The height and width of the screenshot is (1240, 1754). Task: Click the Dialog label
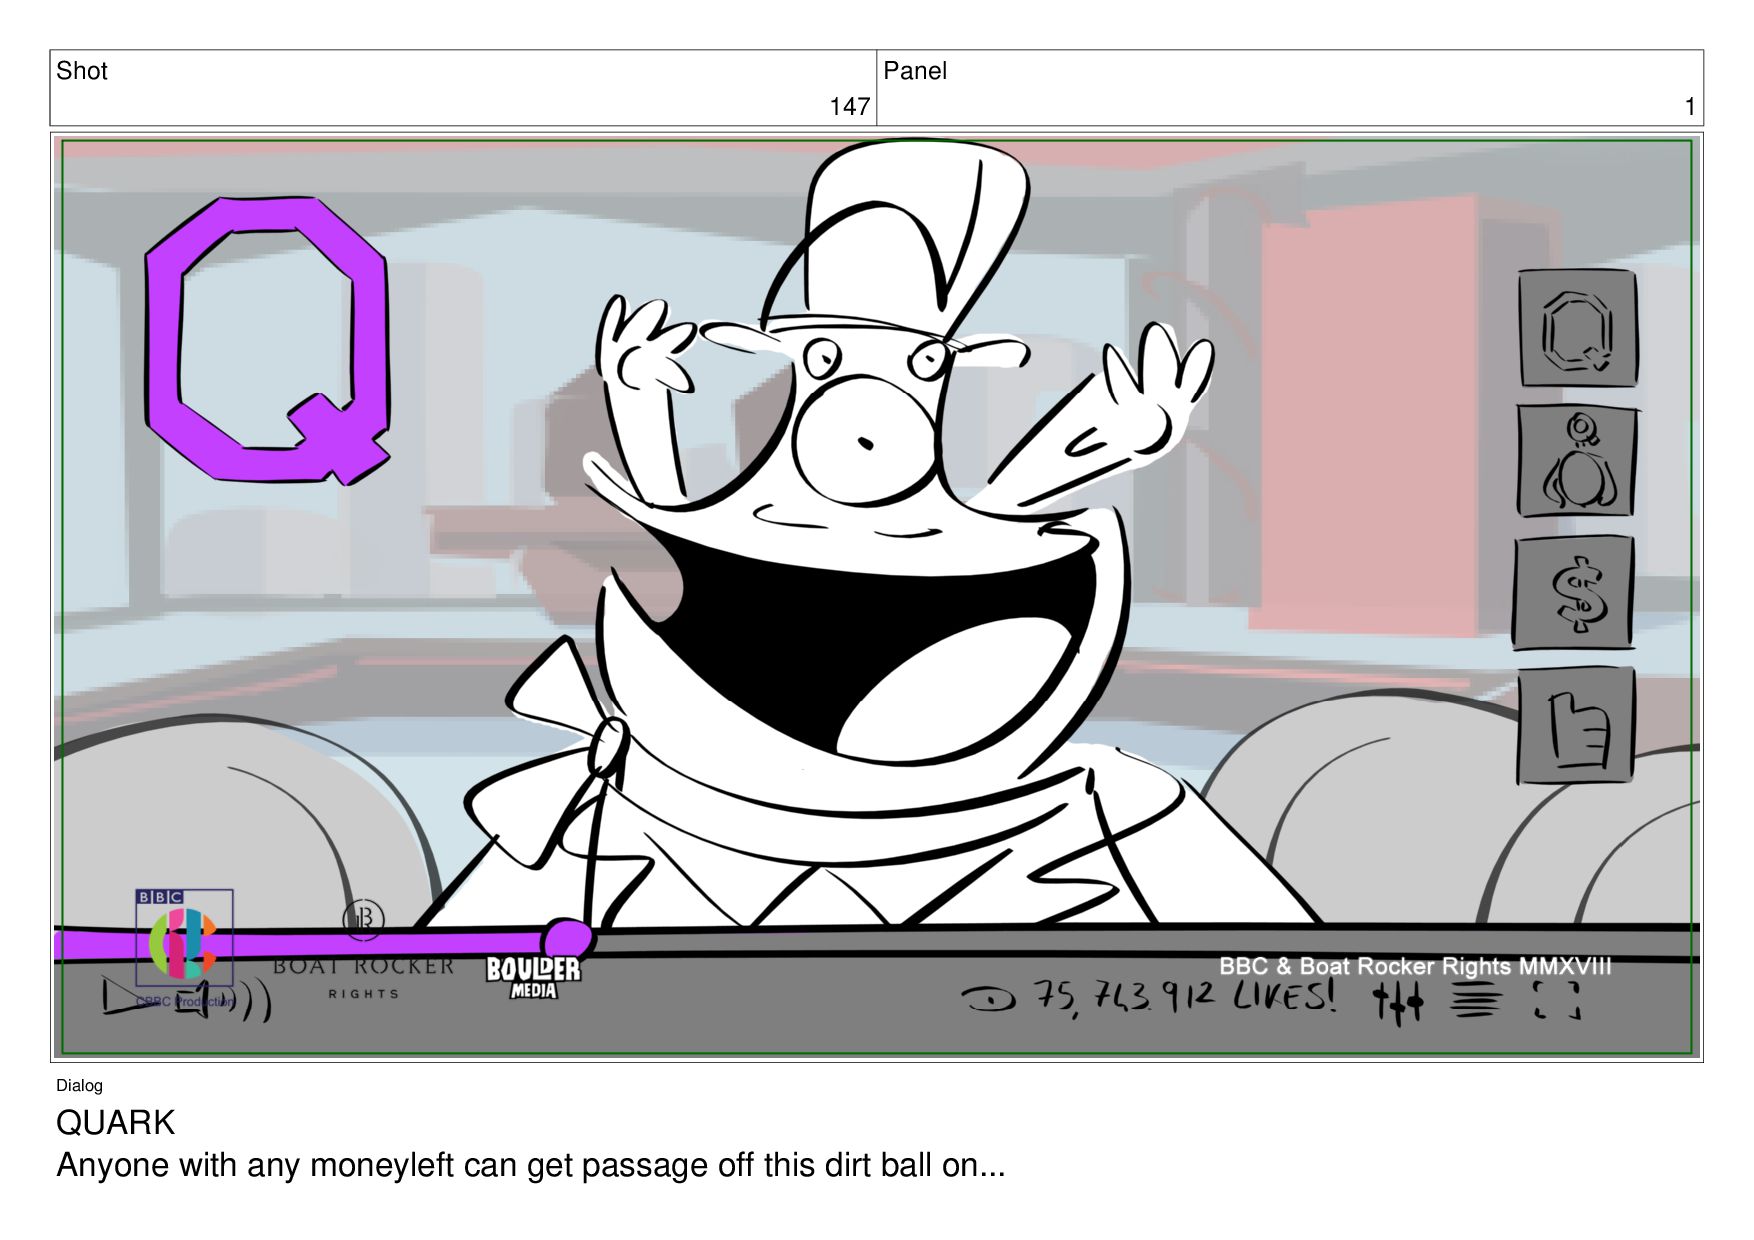[79, 1086]
